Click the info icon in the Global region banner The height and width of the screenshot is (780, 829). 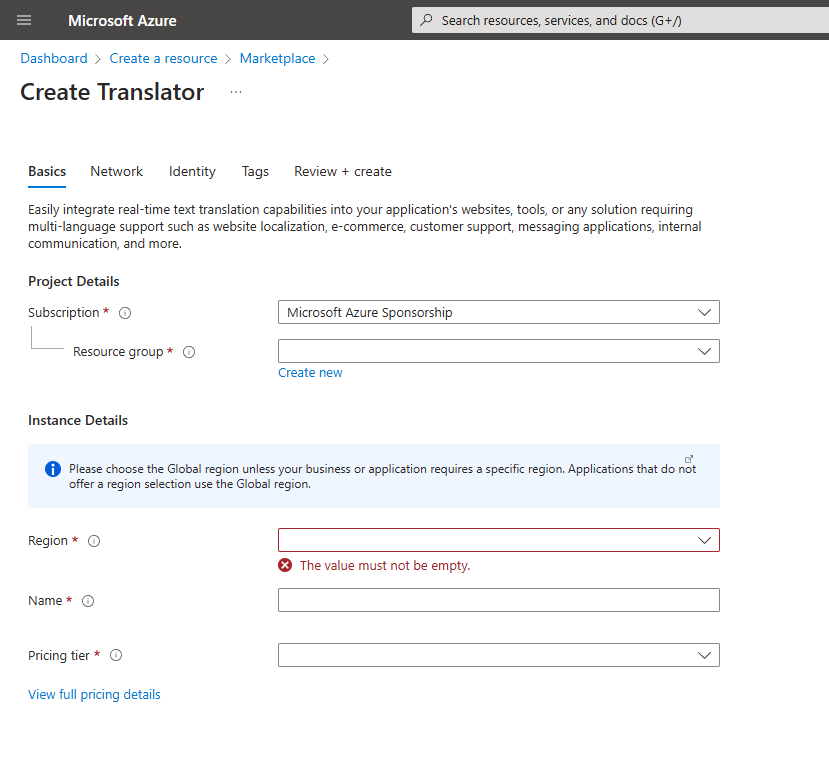tap(52, 468)
